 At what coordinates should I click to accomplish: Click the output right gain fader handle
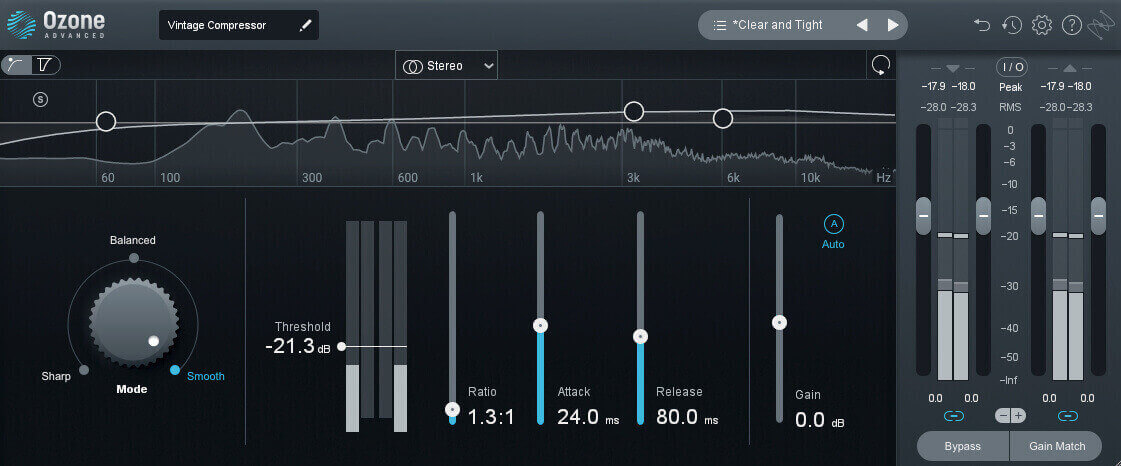pyautogui.click(x=1098, y=216)
